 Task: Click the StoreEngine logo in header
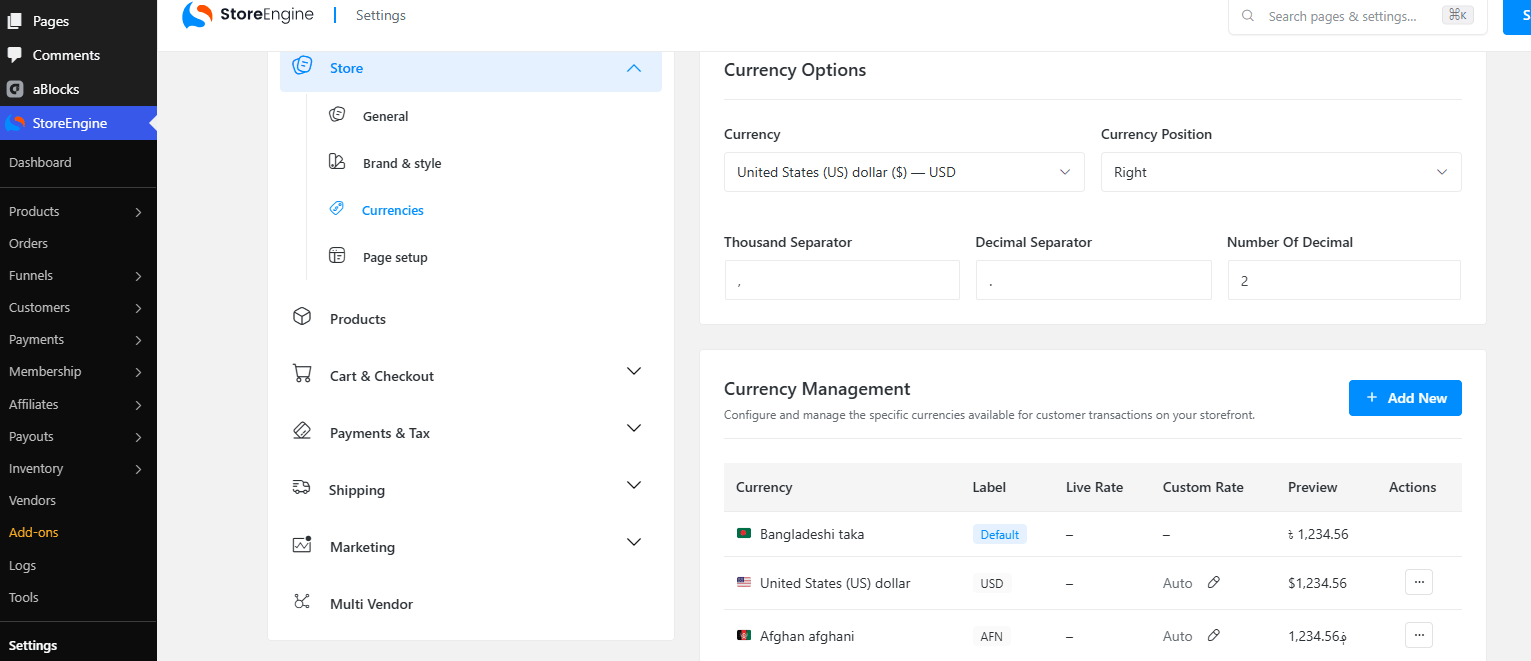(247, 15)
